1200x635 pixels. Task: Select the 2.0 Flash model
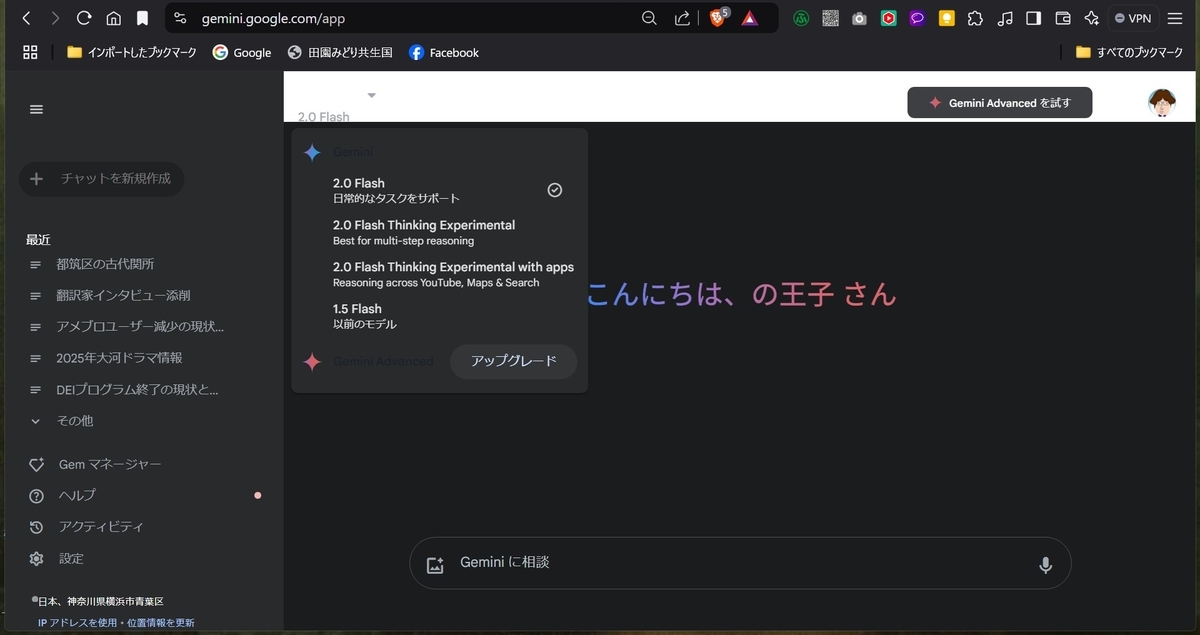coord(439,190)
